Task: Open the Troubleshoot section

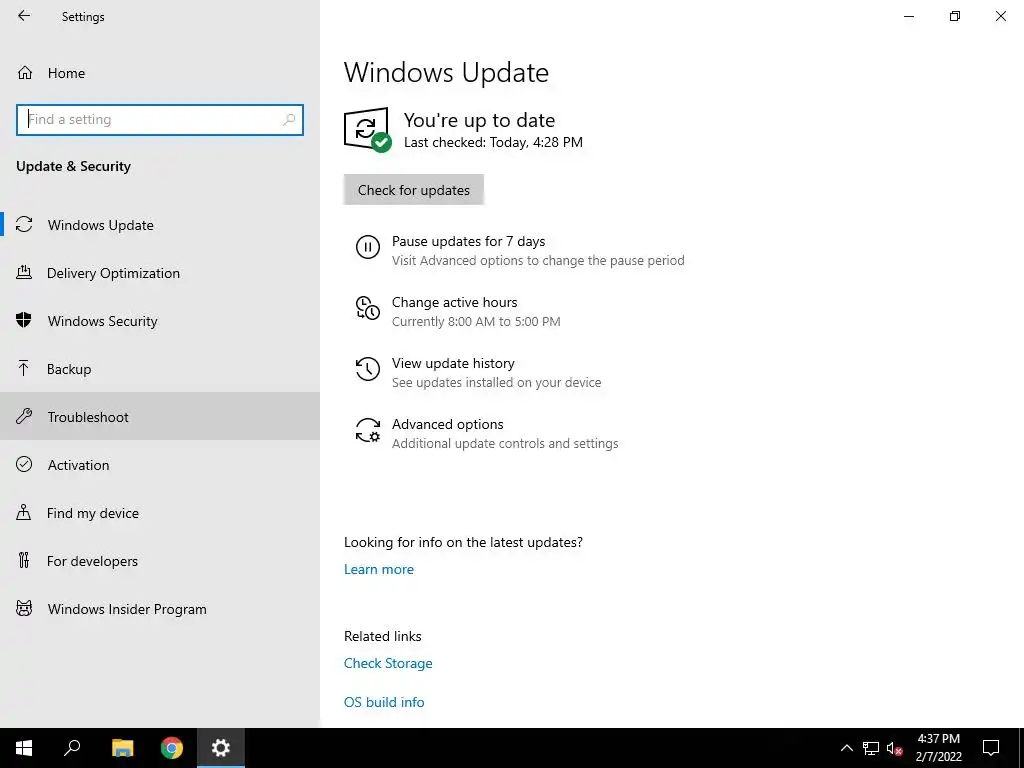Action: tap(160, 417)
